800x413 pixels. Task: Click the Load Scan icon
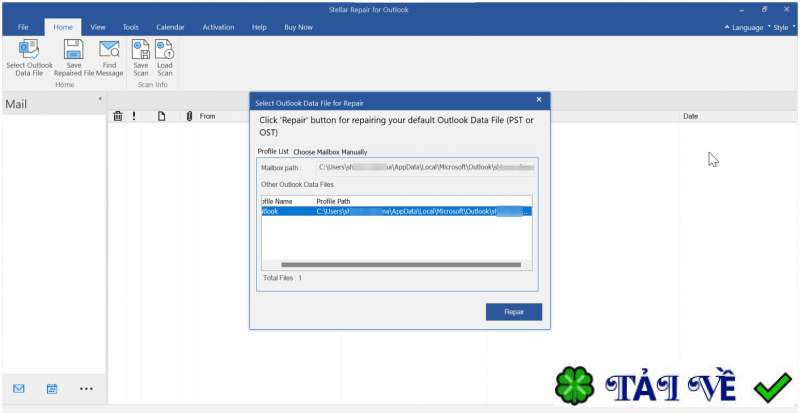(x=164, y=50)
